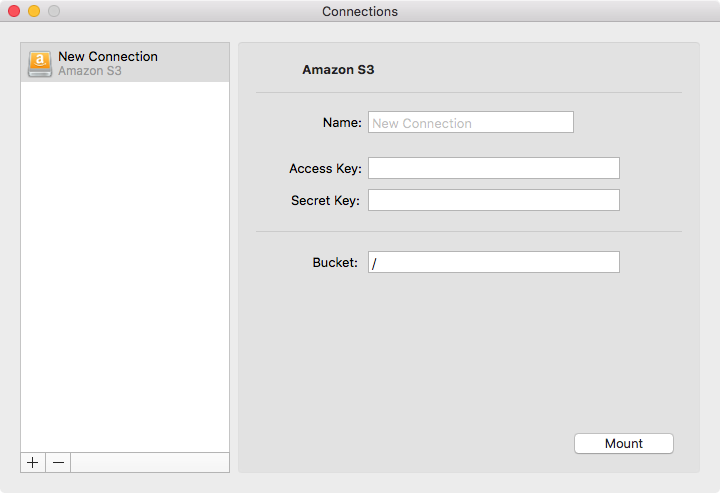
Task: Click the Connections window title
Action: coord(360,11)
